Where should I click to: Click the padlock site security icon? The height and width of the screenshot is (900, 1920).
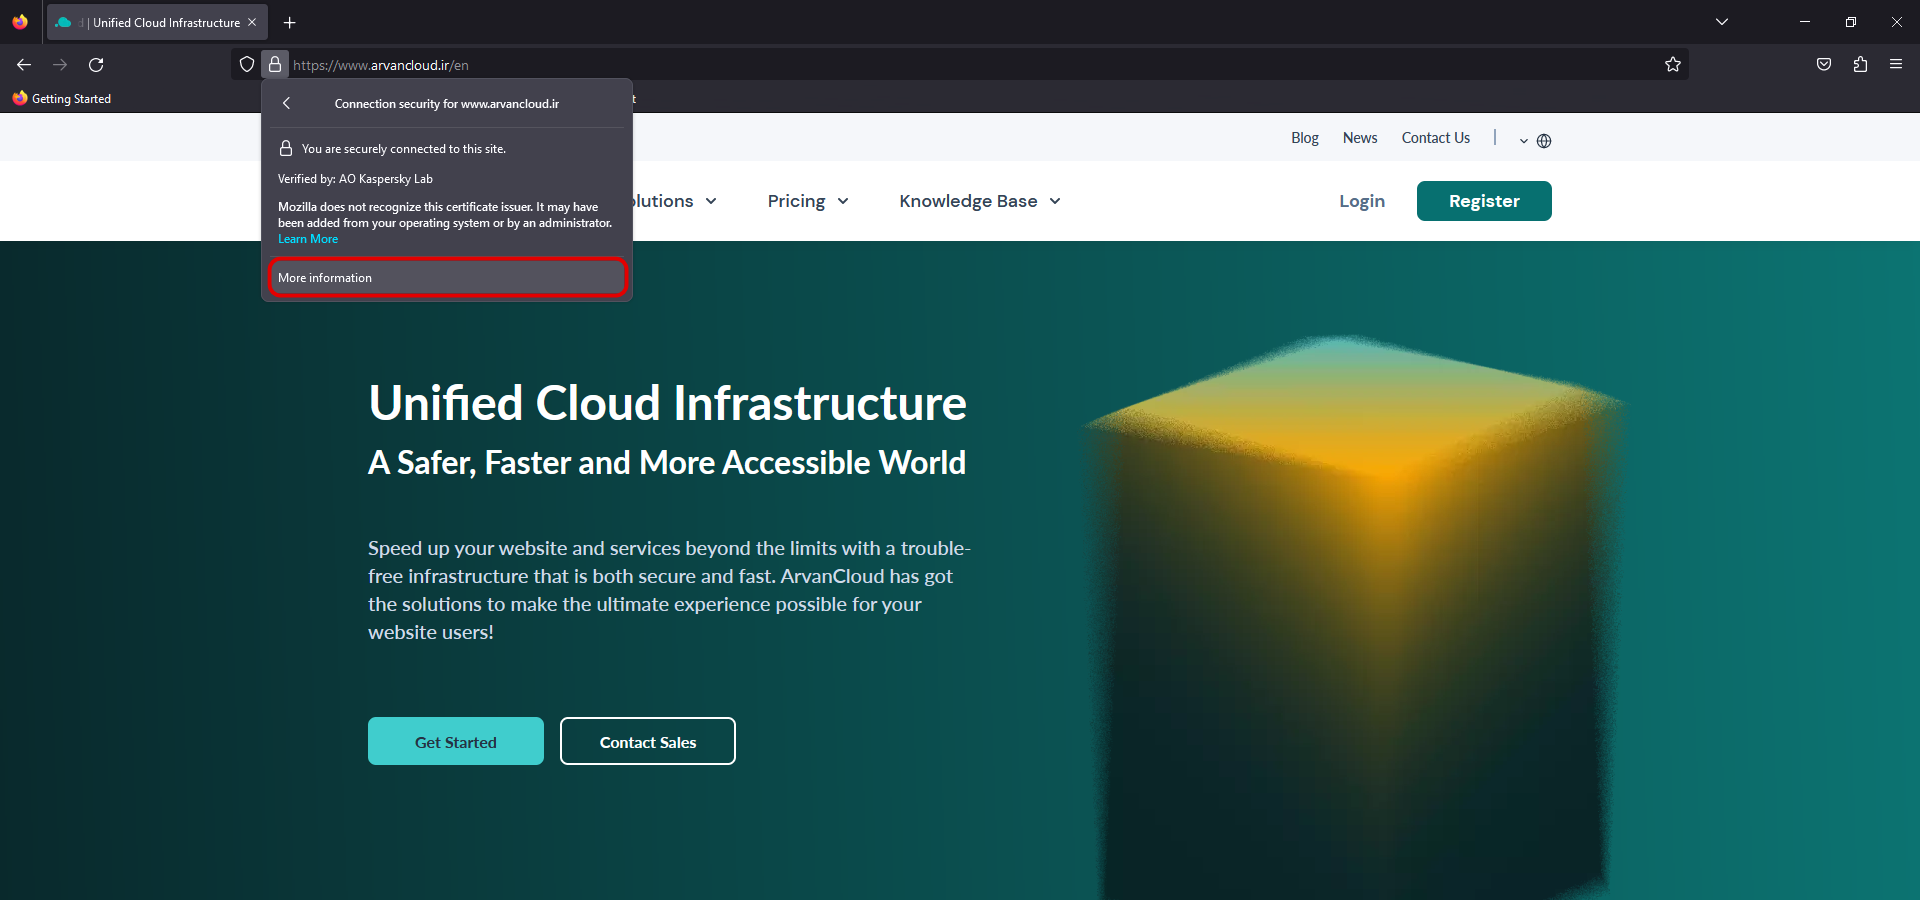coord(275,65)
